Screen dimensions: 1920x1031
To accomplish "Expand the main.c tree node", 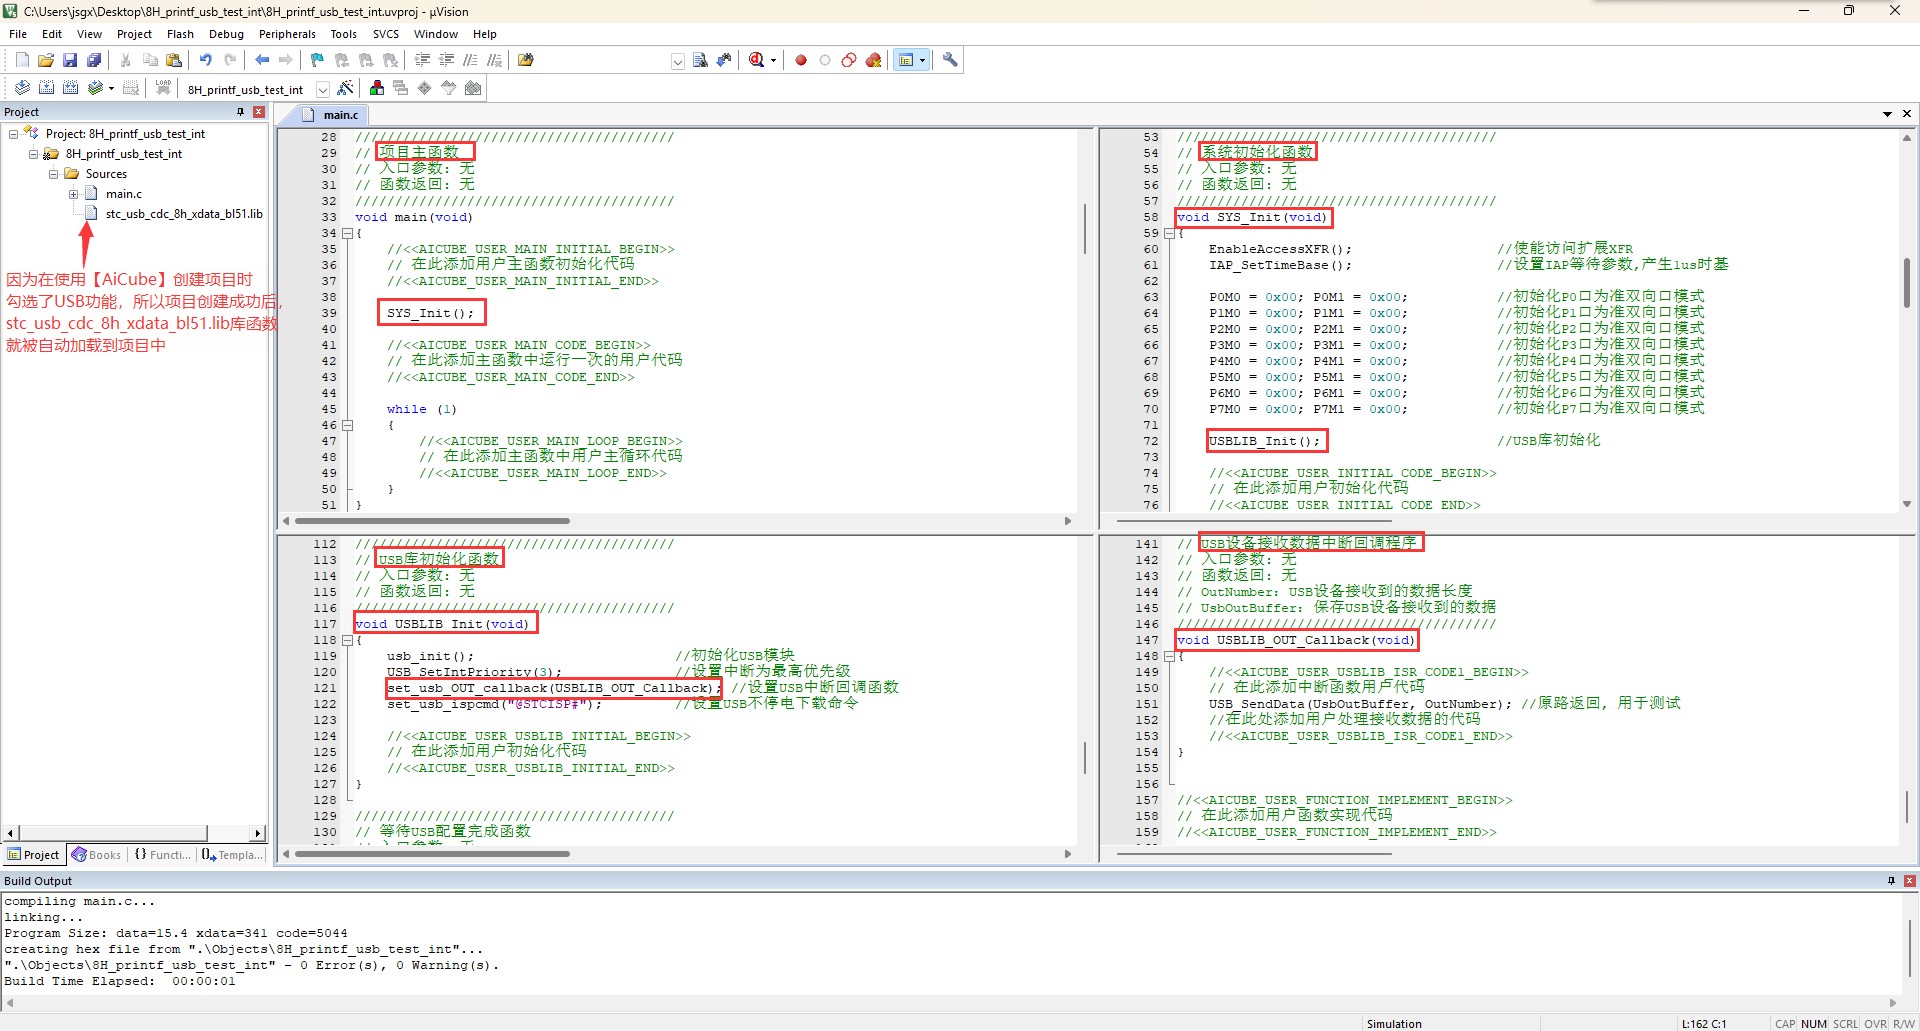I will pos(73,194).
